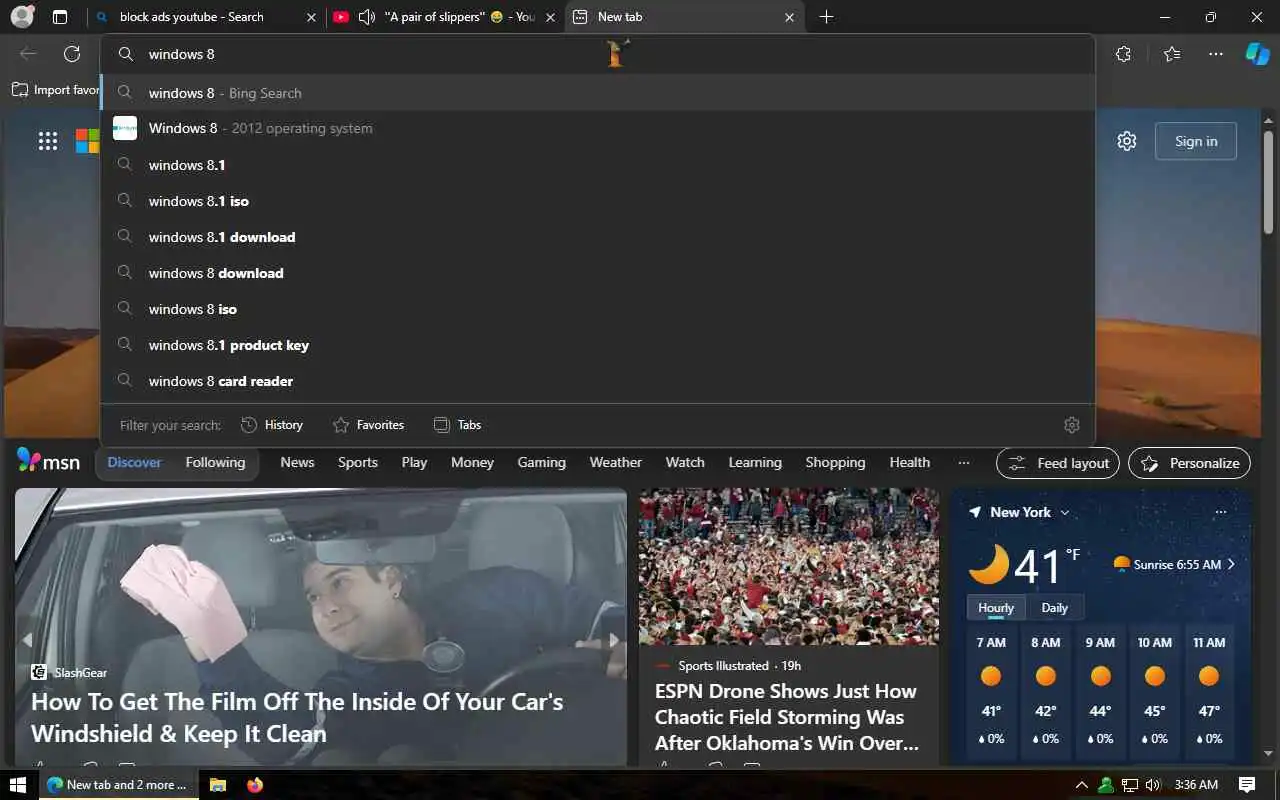Select Windows 8 2012 operating system result
1280x800 pixels.
point(598,128)
